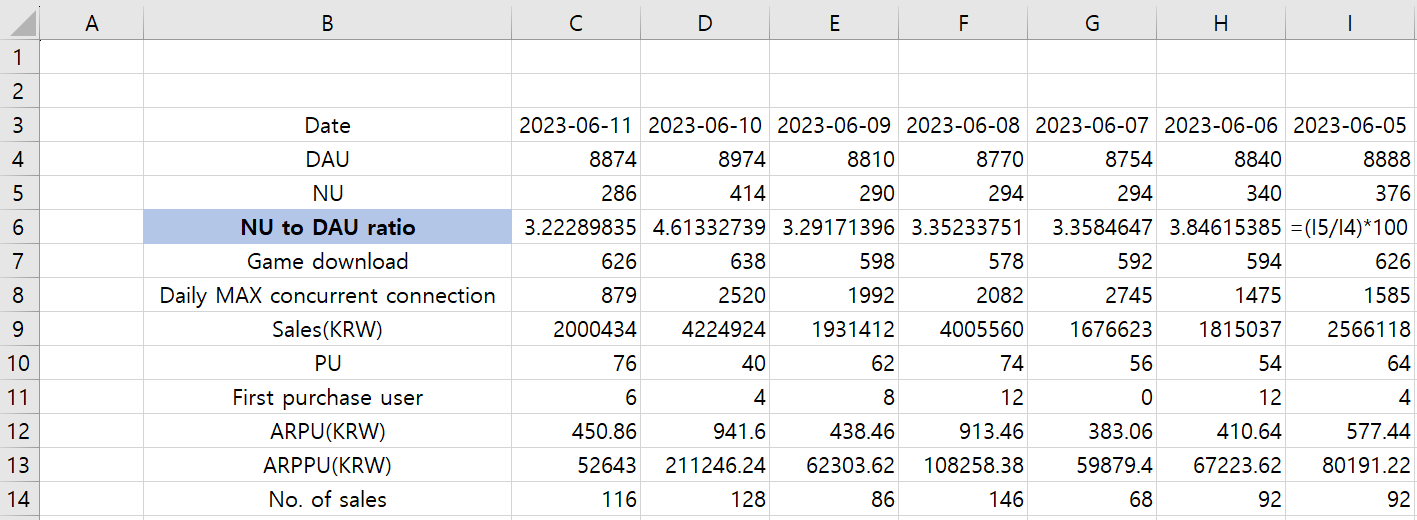1417x520 pixels.
Task: Select column C header
Action: point(576,22)
